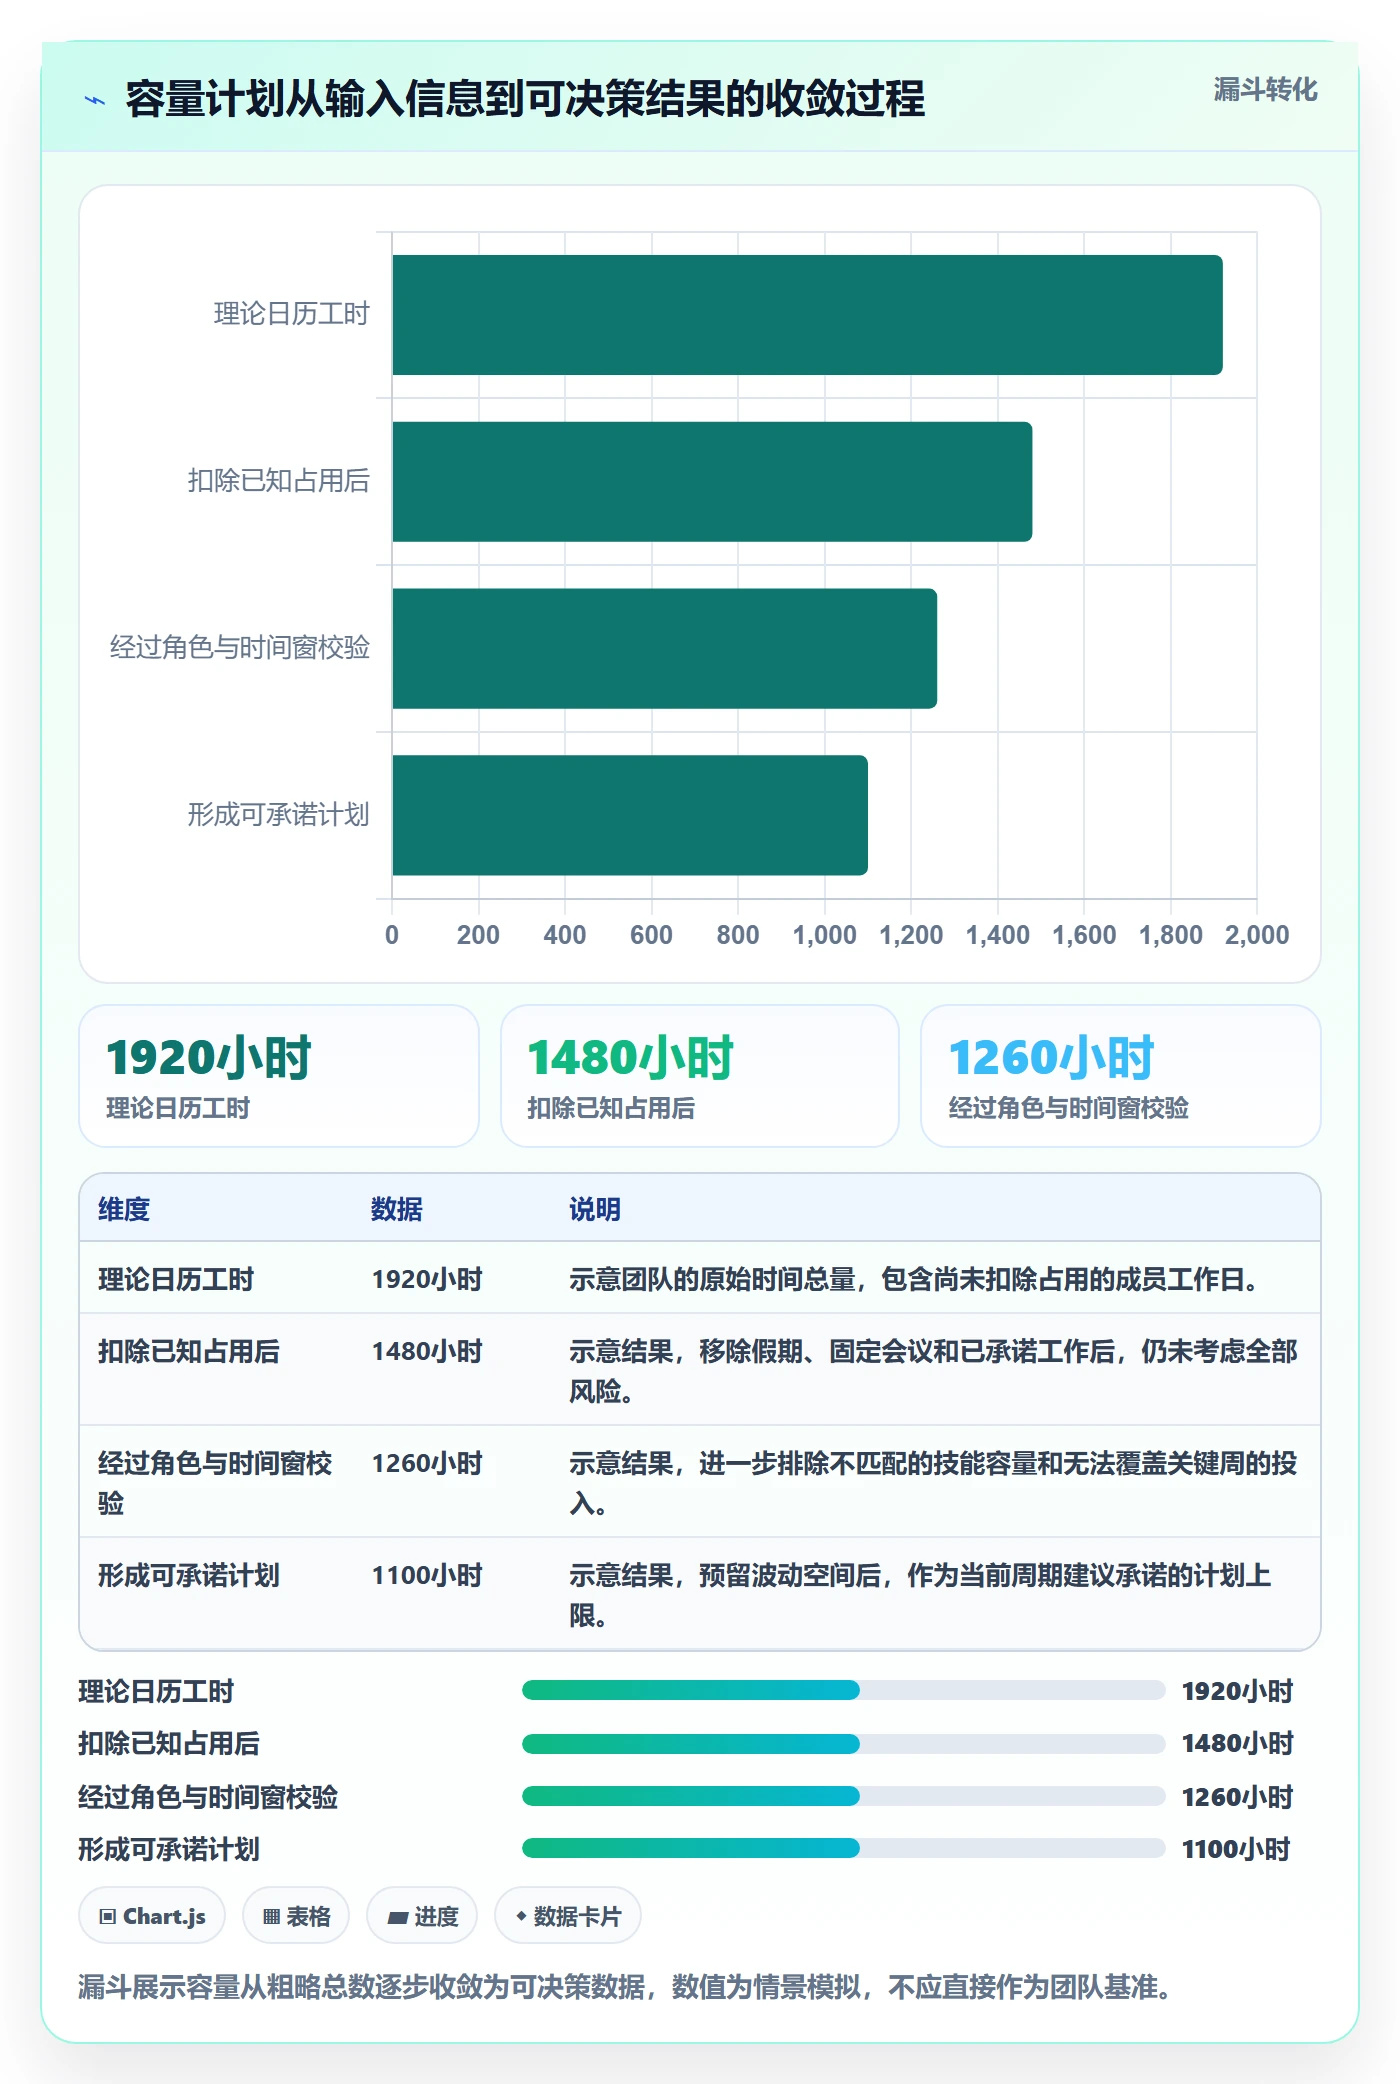Image resolution: width=1400 pixels, height=2084 pixels.
Task: Click the 形成可承诺计划 chart bar
Action: coord(630,815)
